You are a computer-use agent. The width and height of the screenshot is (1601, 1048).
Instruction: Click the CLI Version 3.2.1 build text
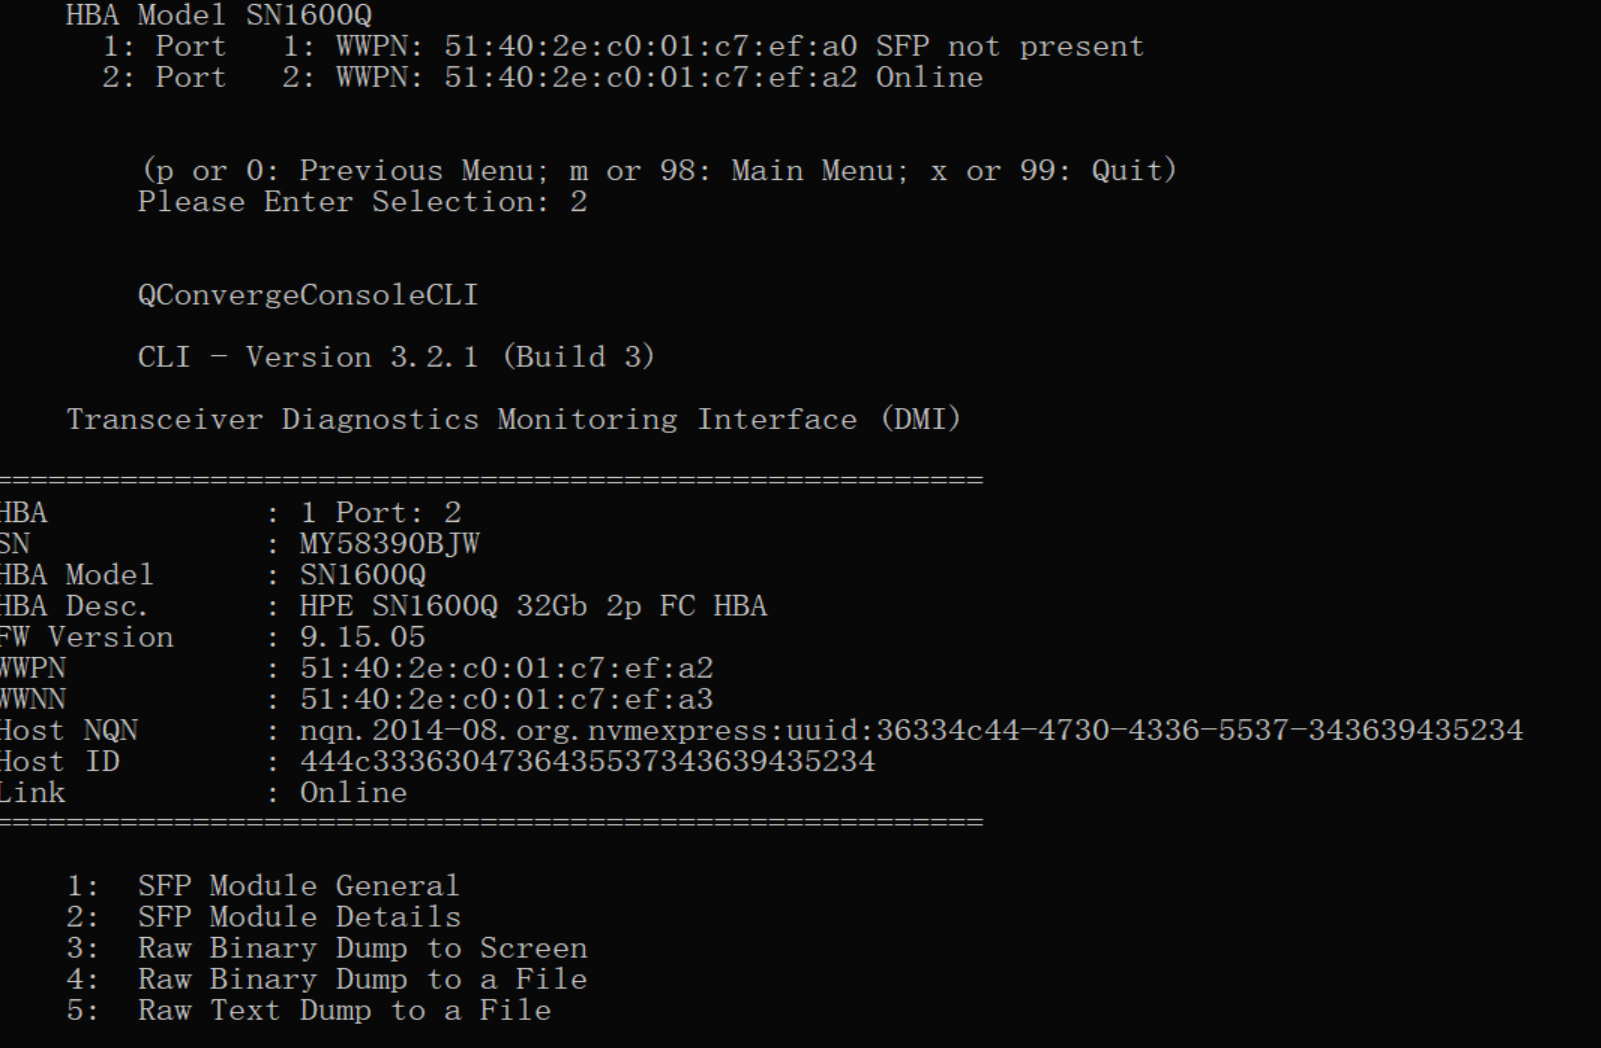pos(396,357)
